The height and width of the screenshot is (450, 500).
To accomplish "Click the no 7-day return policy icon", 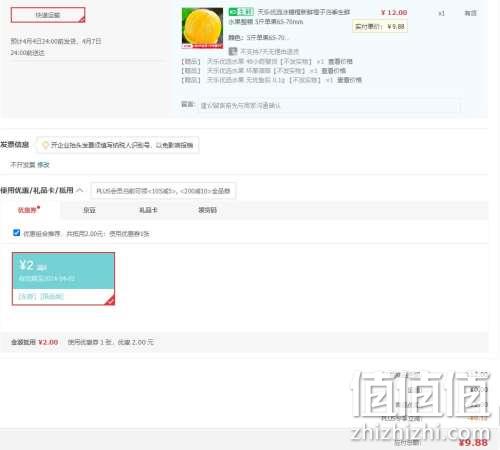I will click(x=232, y=51).
